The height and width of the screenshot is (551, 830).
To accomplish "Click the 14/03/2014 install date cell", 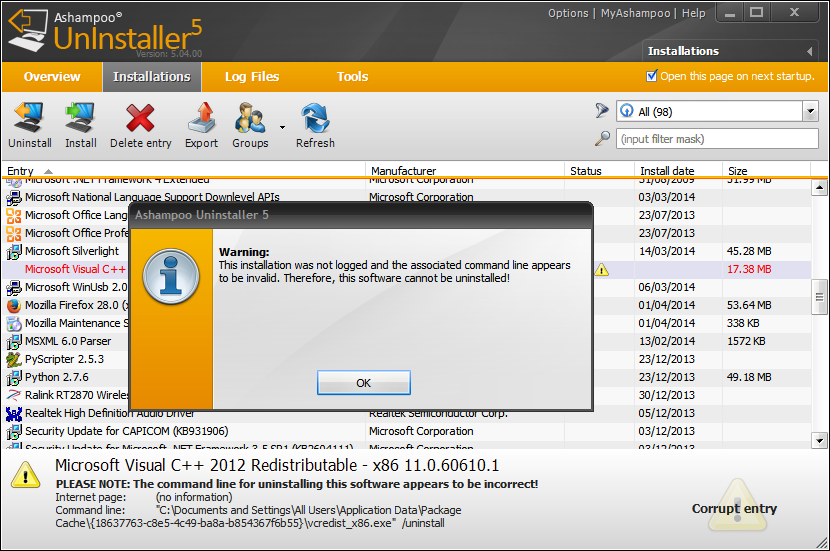I will click(666, 251).
